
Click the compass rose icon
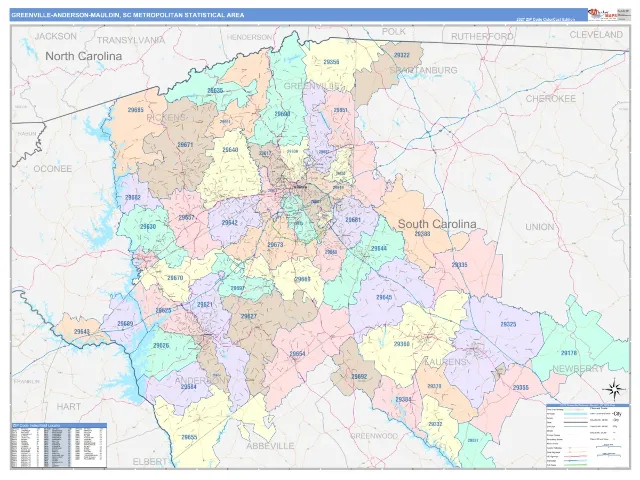[616, 389]
